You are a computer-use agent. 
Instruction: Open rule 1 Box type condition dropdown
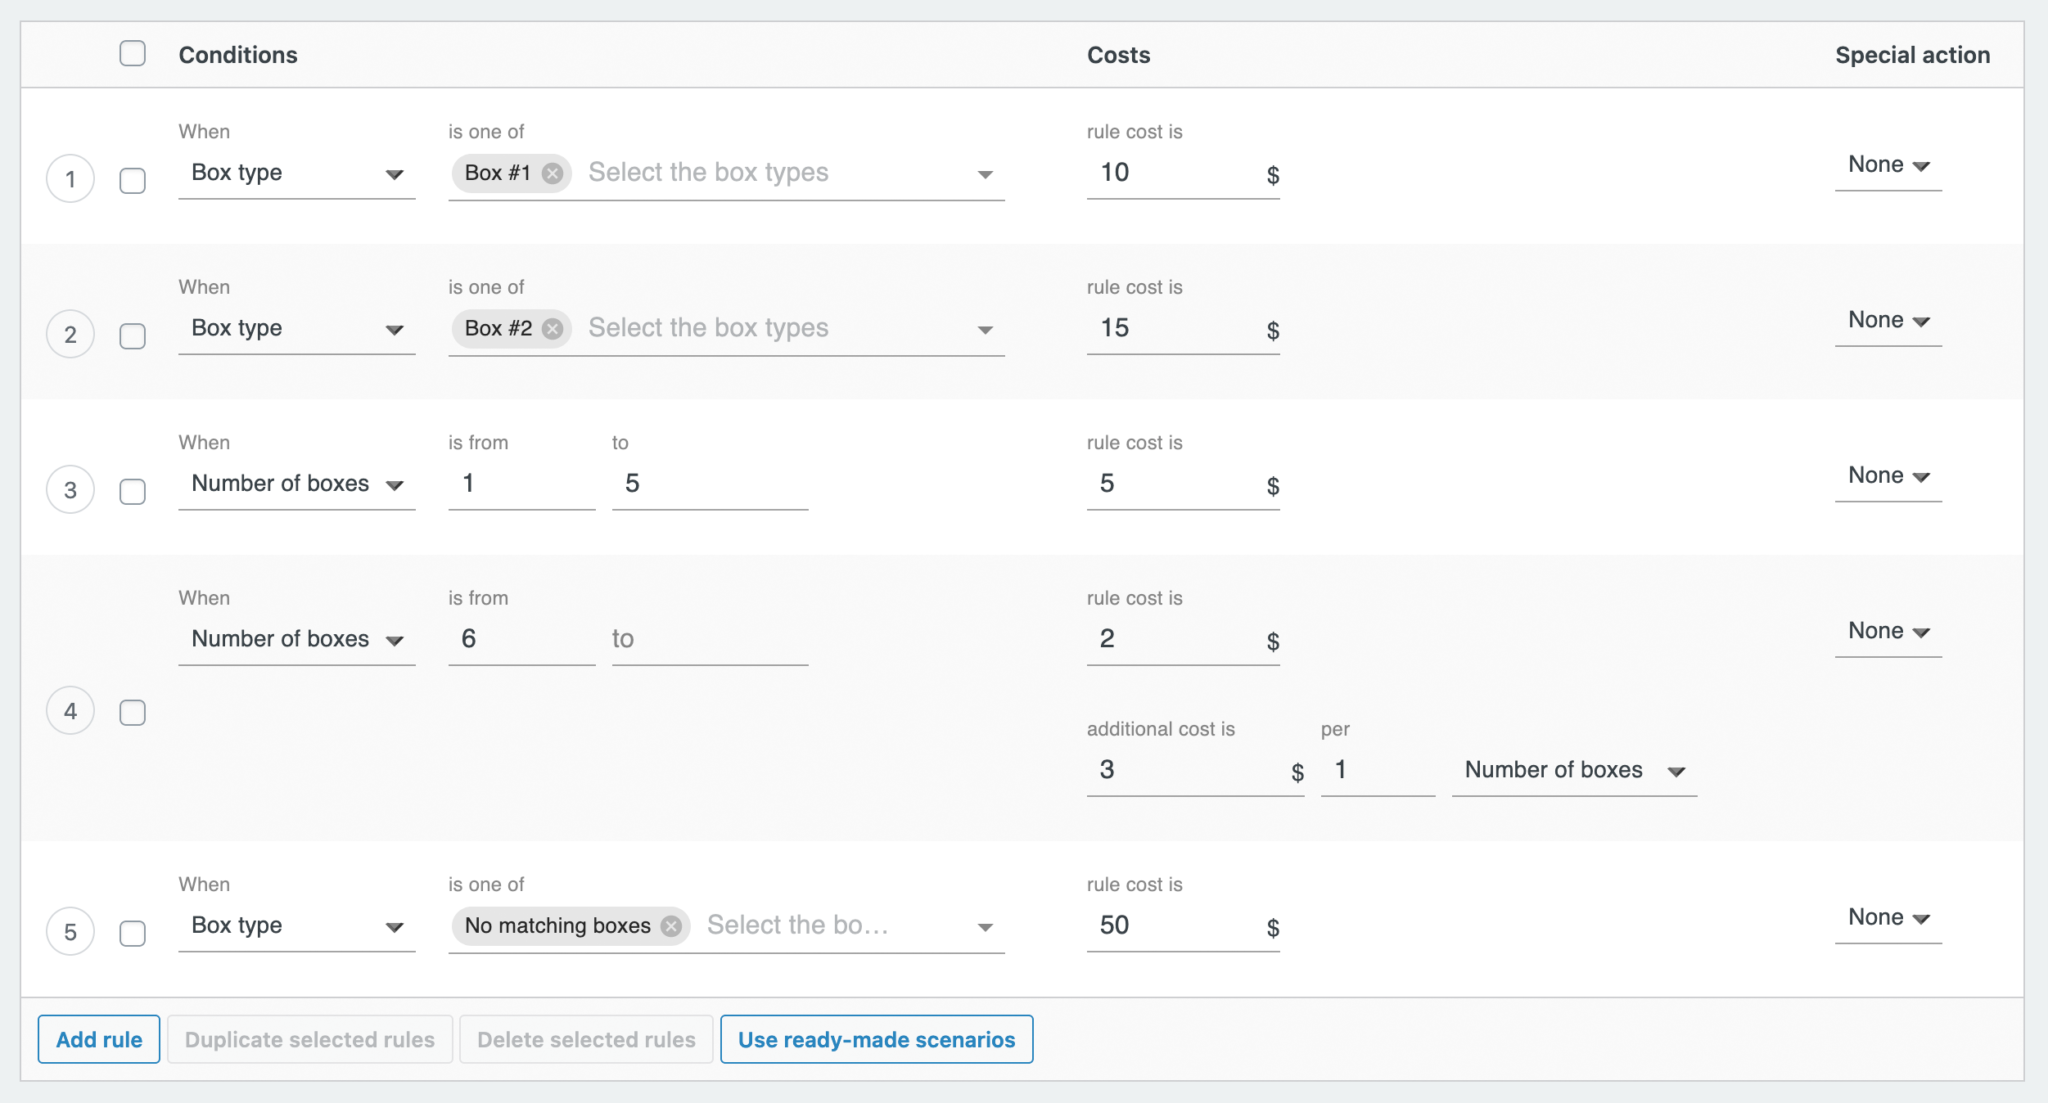point(296,173)
